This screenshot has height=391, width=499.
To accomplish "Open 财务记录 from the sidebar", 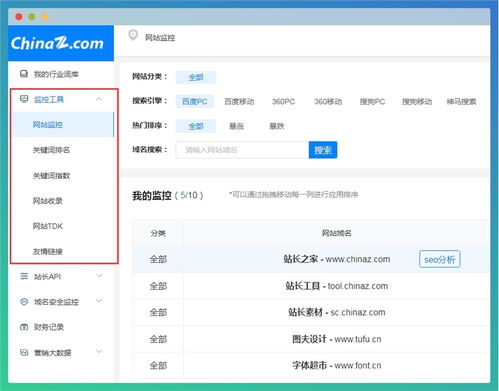I will tap(49, 327).
